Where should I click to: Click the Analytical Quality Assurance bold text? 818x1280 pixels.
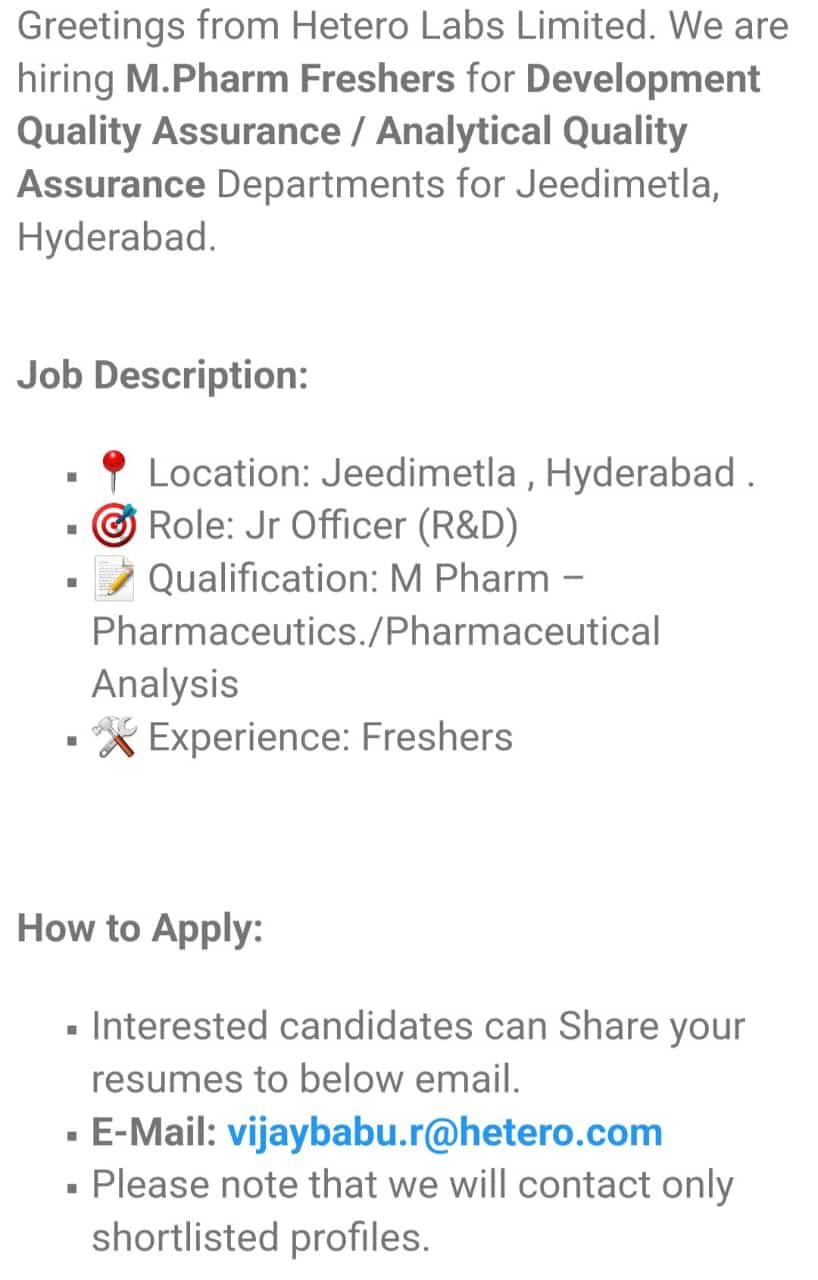(x=353, y=158)
